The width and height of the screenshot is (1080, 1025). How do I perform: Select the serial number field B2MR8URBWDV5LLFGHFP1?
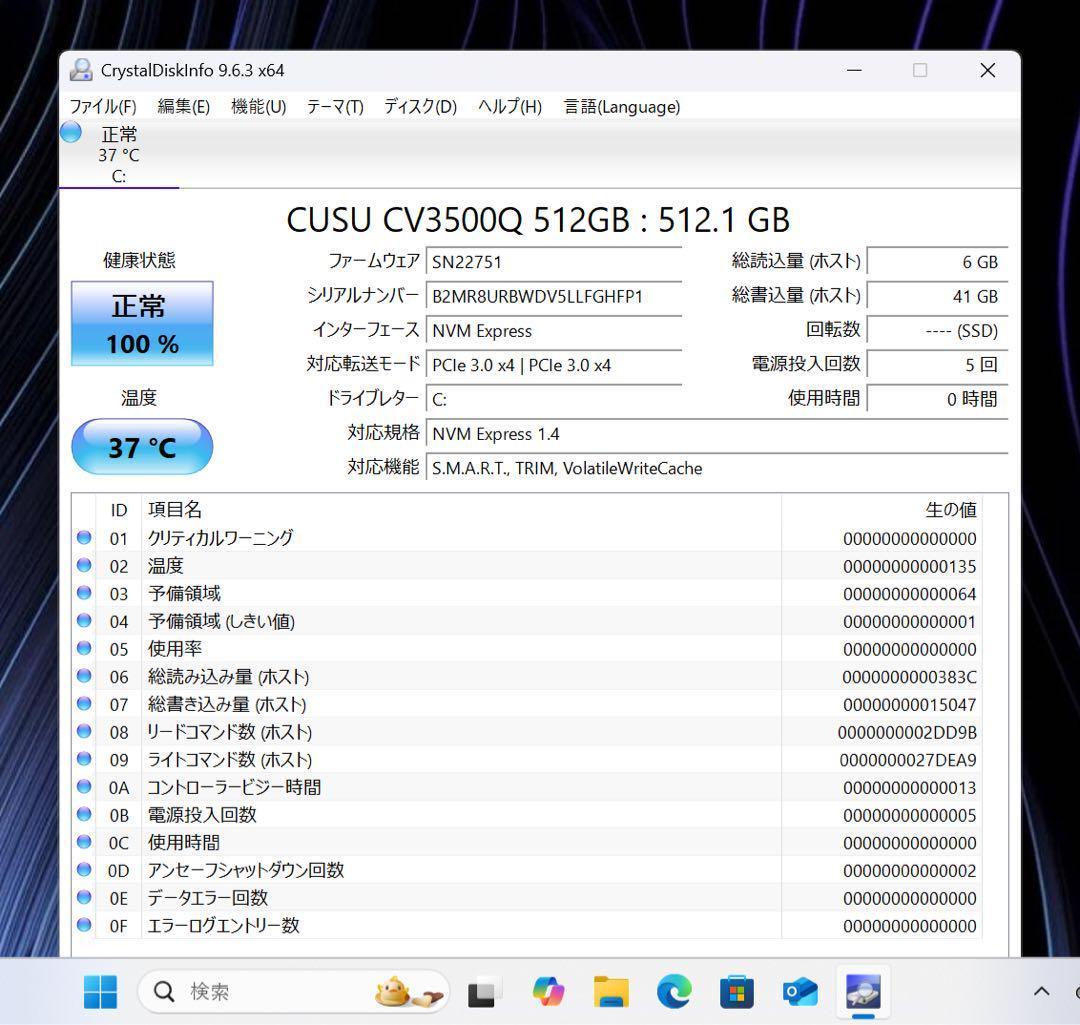click(x=554, y=296)
